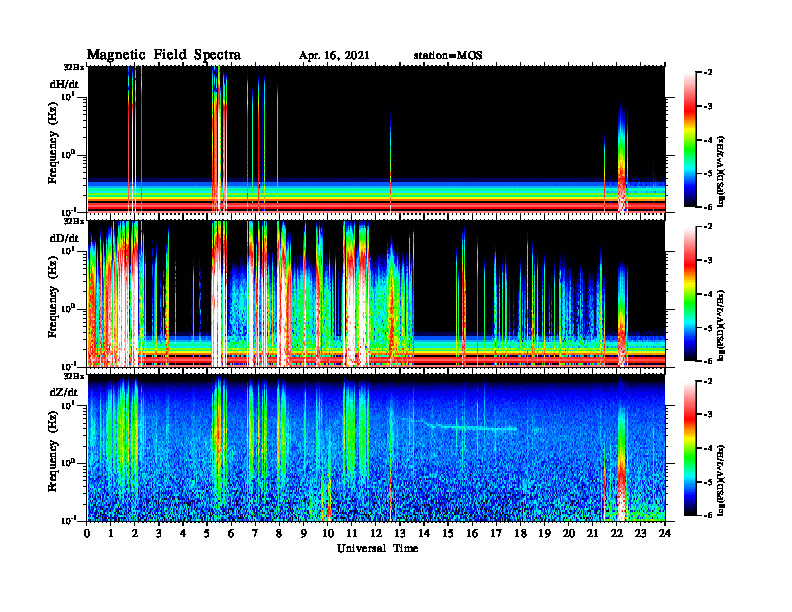The width and height of the screenshot is (792, 612).
Task: Click hour tick label 8 on time axis
Action: (279, 533)
